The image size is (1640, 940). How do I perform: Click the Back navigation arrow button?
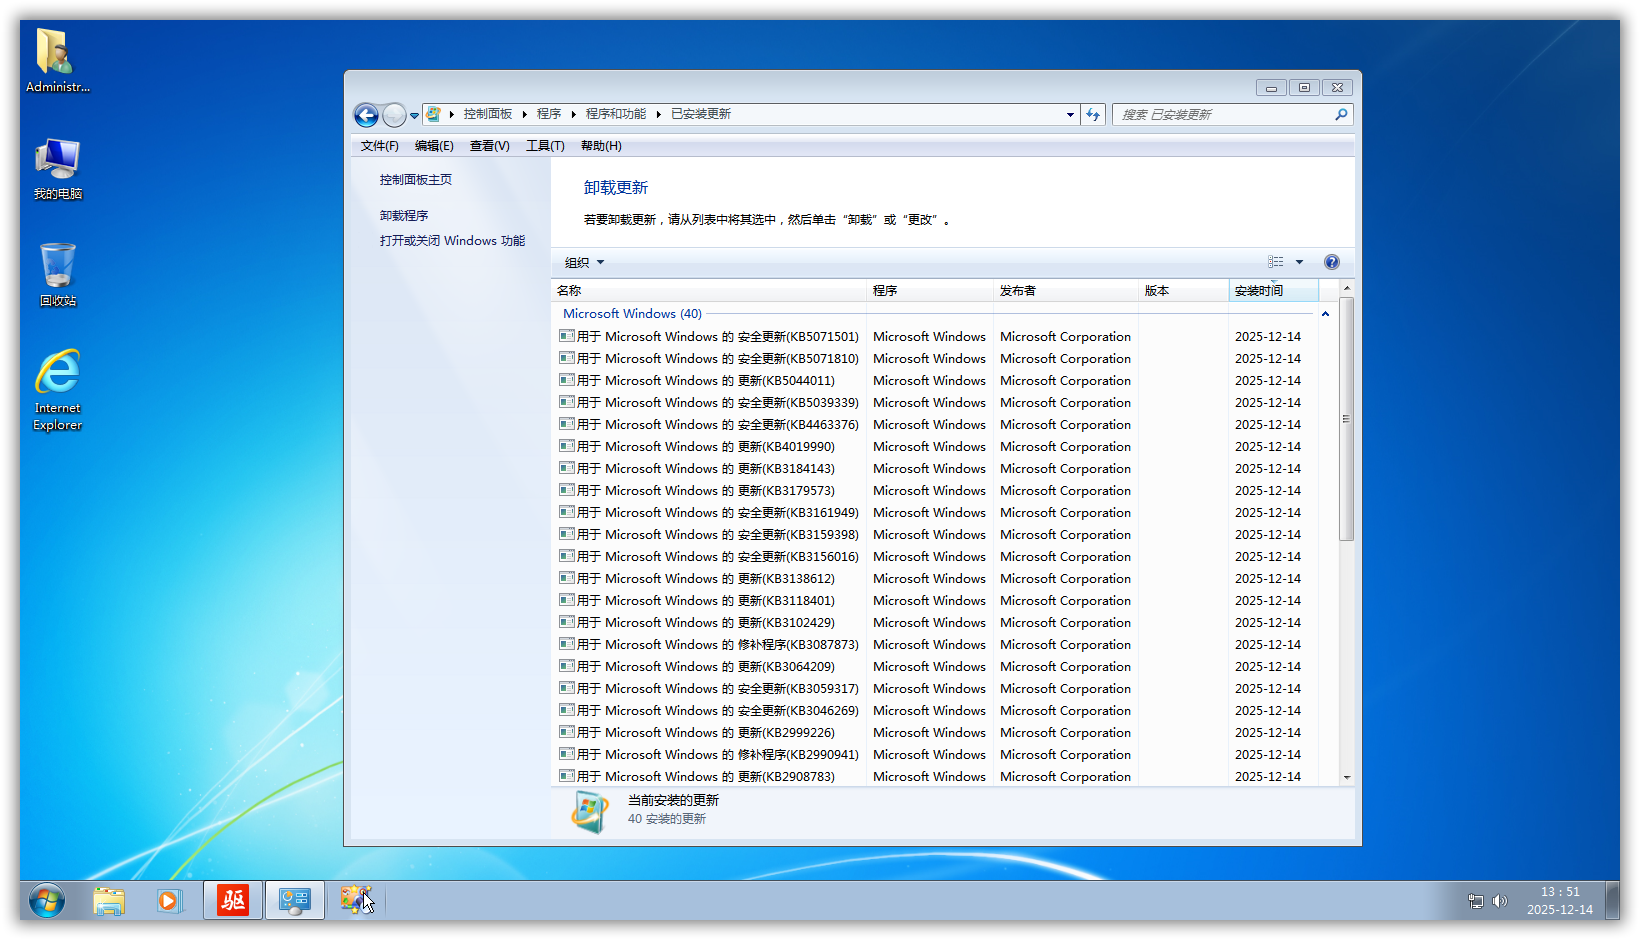click(x=367, y=115)
